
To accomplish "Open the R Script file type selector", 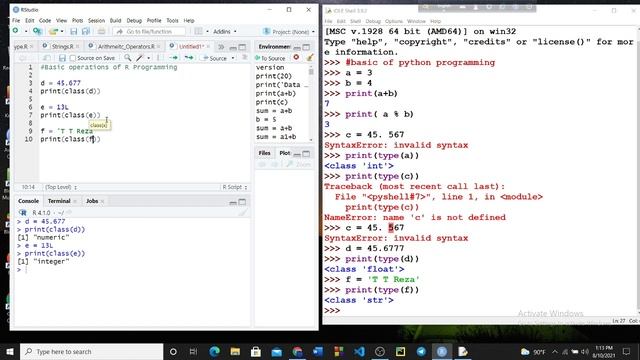I will [235, 187].
